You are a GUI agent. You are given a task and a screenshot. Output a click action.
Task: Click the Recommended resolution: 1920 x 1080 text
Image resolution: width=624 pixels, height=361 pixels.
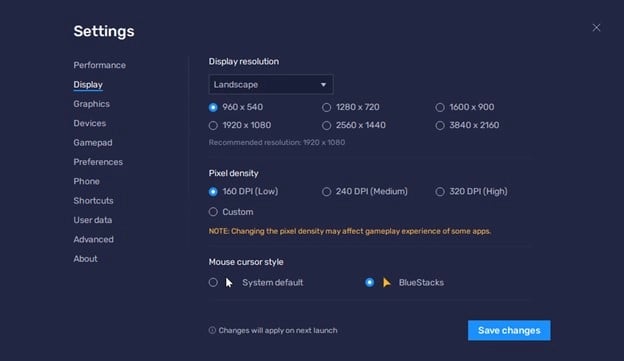277,142
